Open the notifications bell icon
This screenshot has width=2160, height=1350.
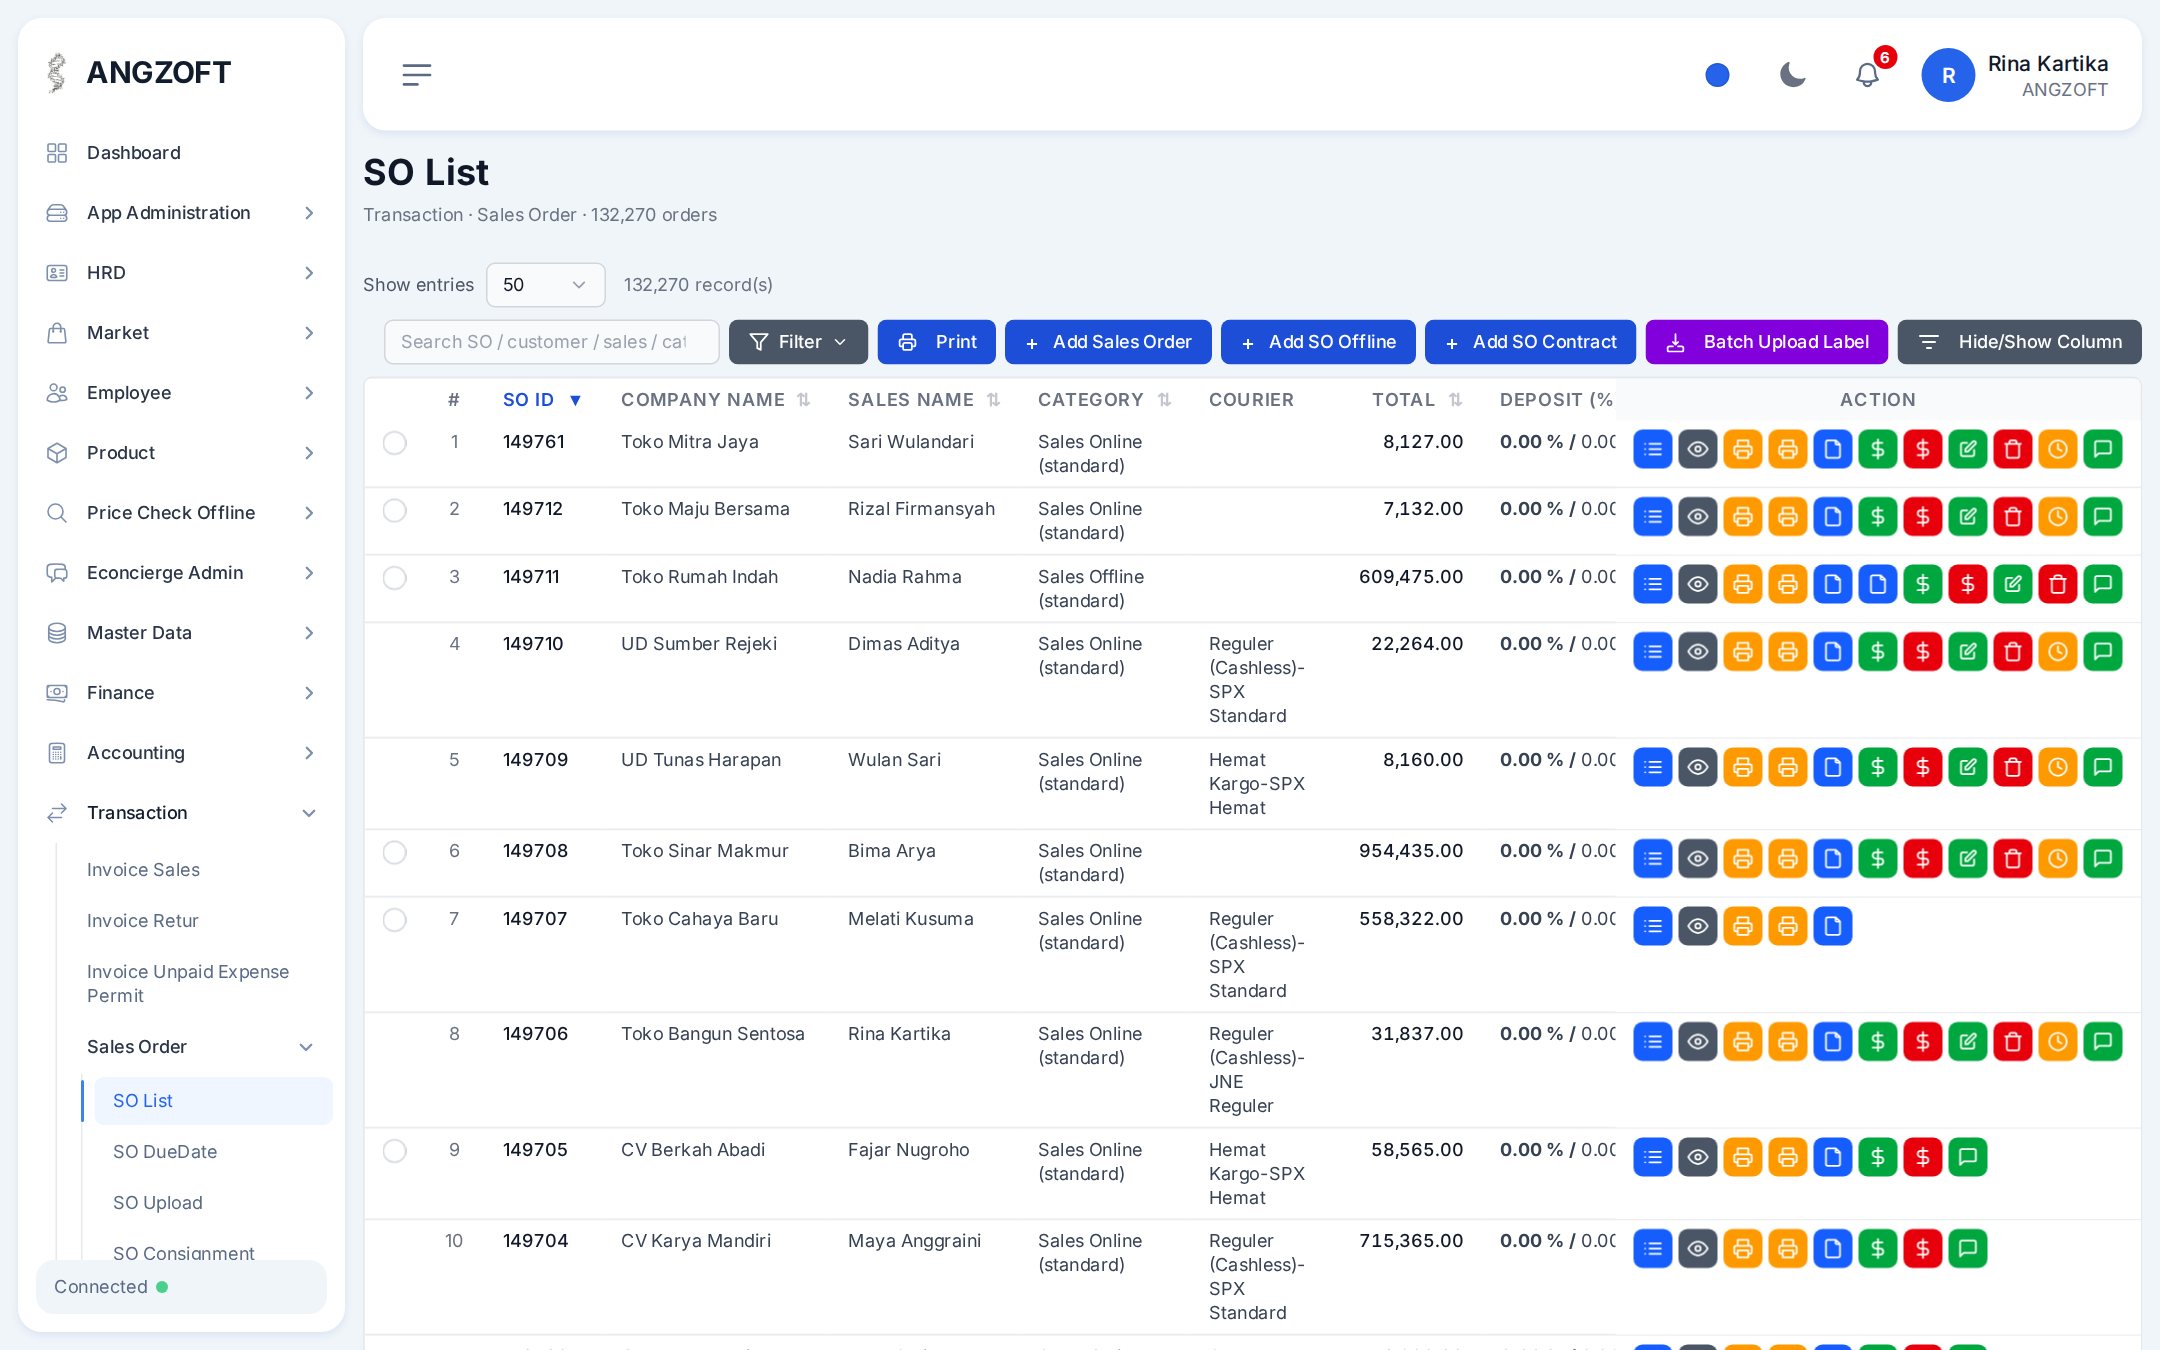tap(1867, 75)
